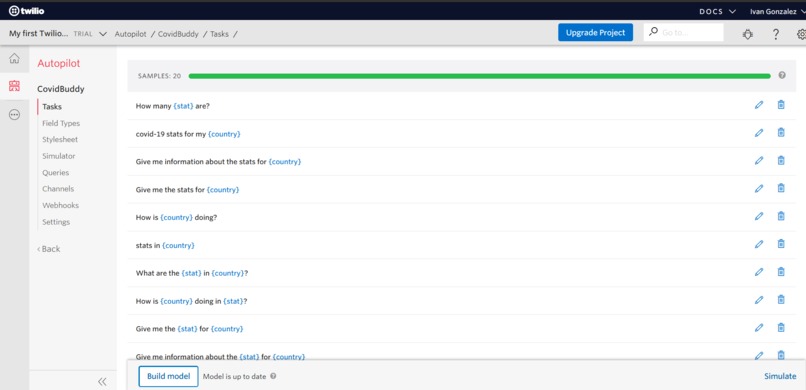806x390 pixels.
Task: Open Stylesheet in the sidebar
Action: pyautogui.click(x=60, y=140)
